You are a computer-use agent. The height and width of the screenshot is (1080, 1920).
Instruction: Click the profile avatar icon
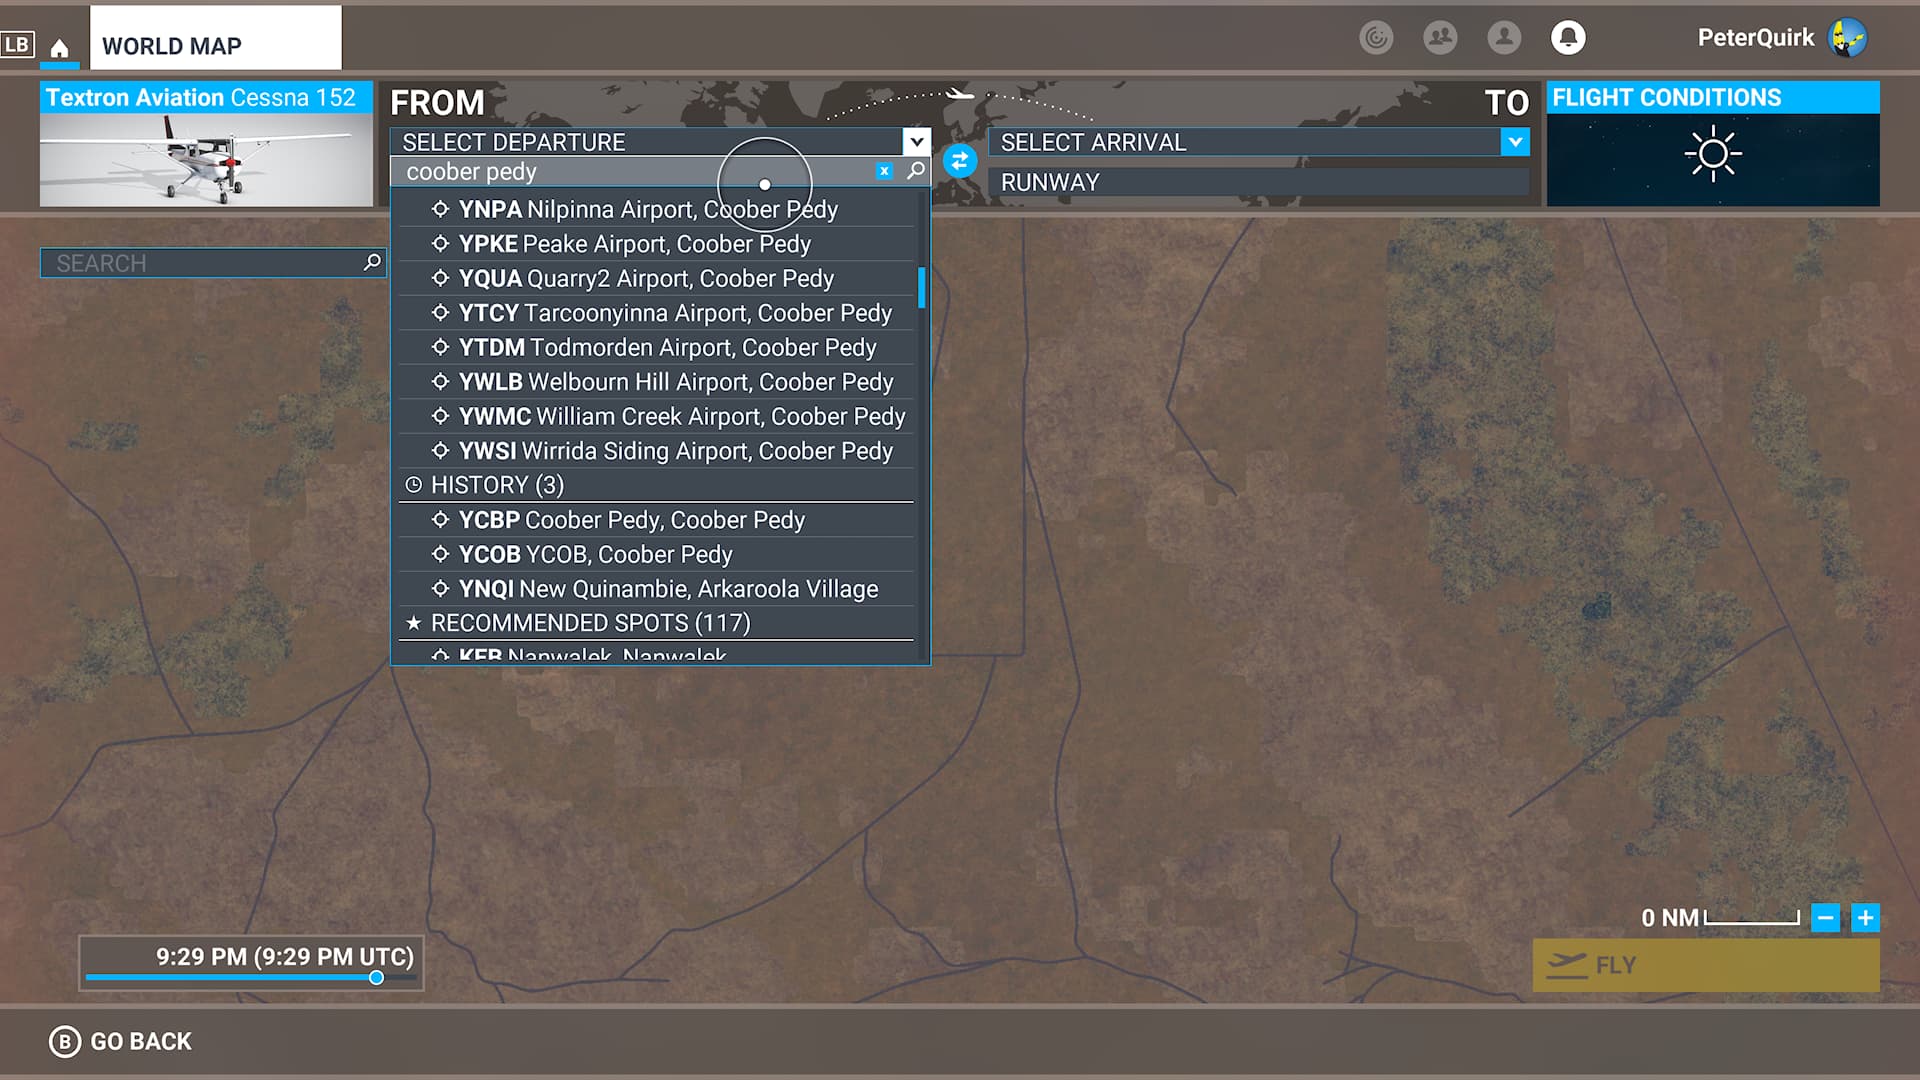[x=1503, y=38]
